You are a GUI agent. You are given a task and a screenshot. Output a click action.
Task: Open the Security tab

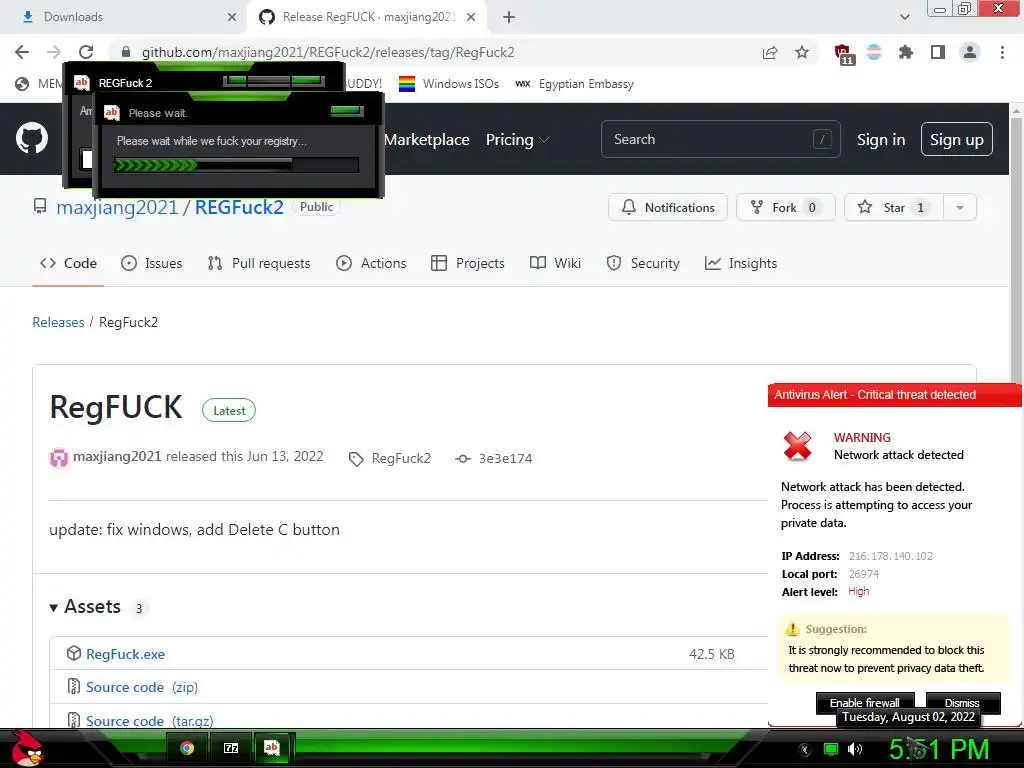click(643, 264)
